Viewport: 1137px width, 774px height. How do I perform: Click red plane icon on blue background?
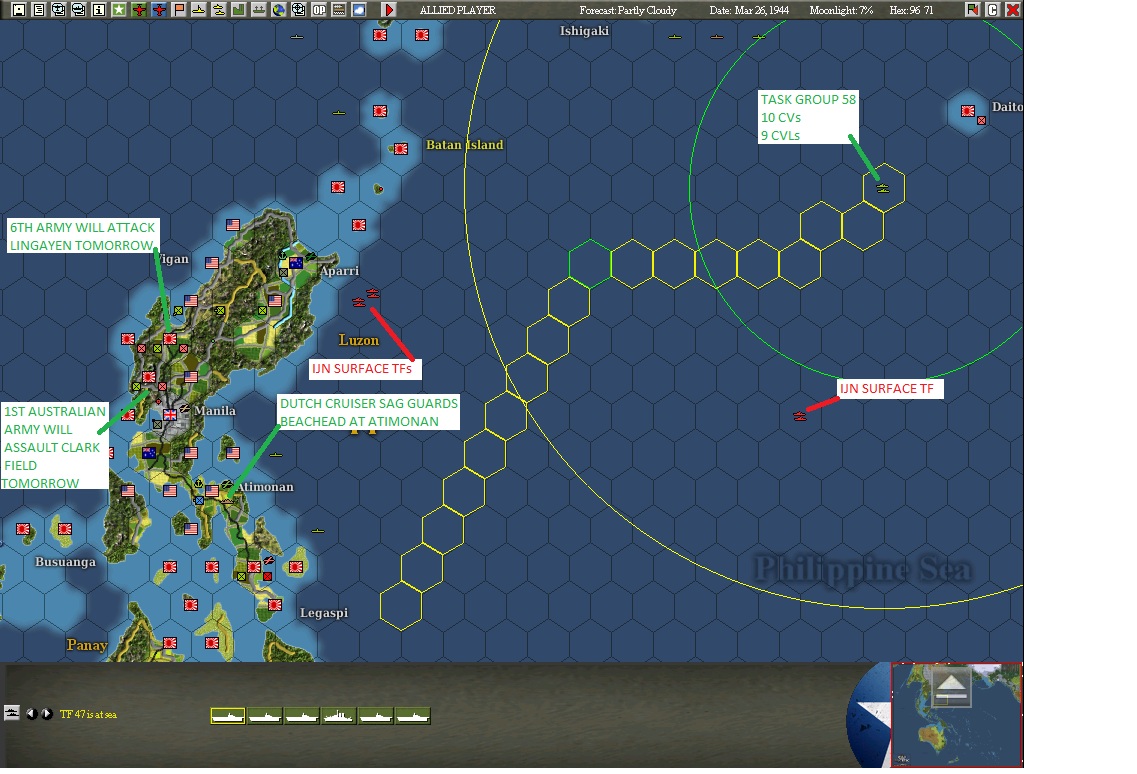[x=159, y=9]
